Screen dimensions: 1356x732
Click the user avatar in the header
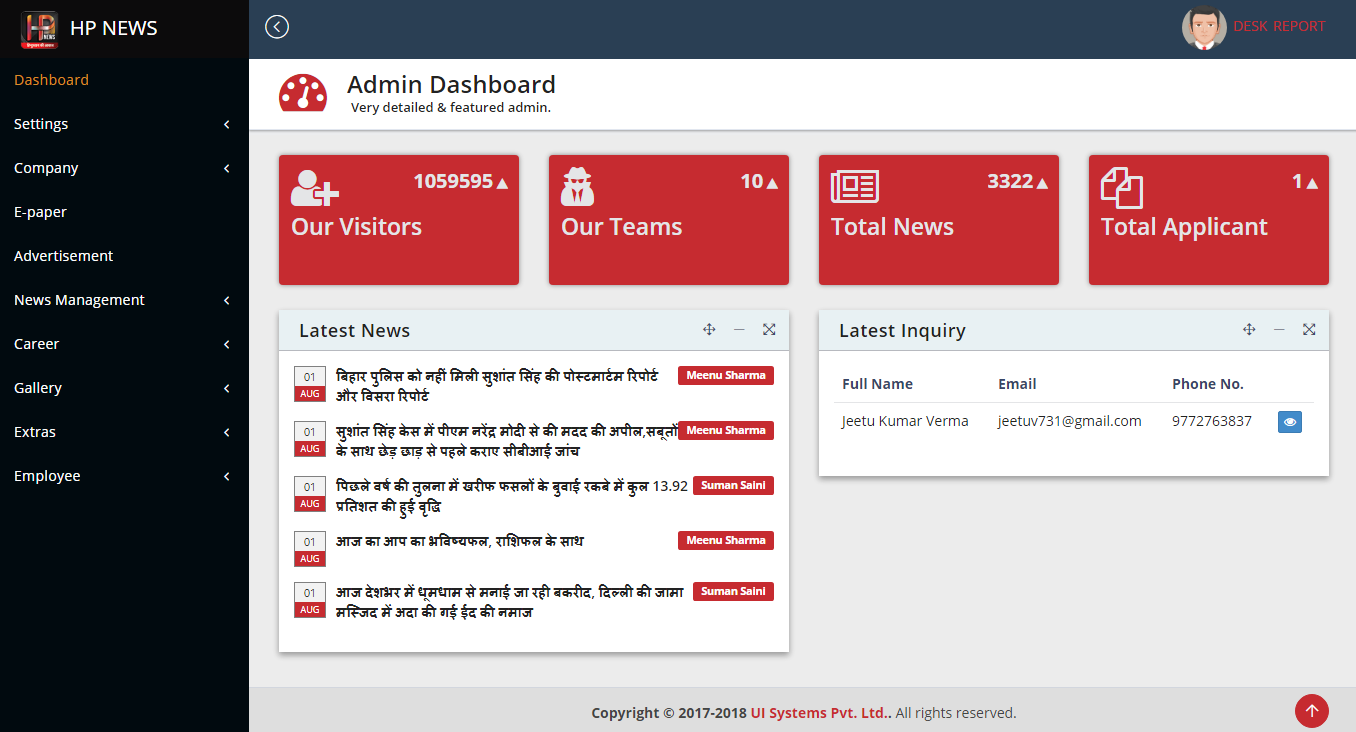tap(1204, 28)
